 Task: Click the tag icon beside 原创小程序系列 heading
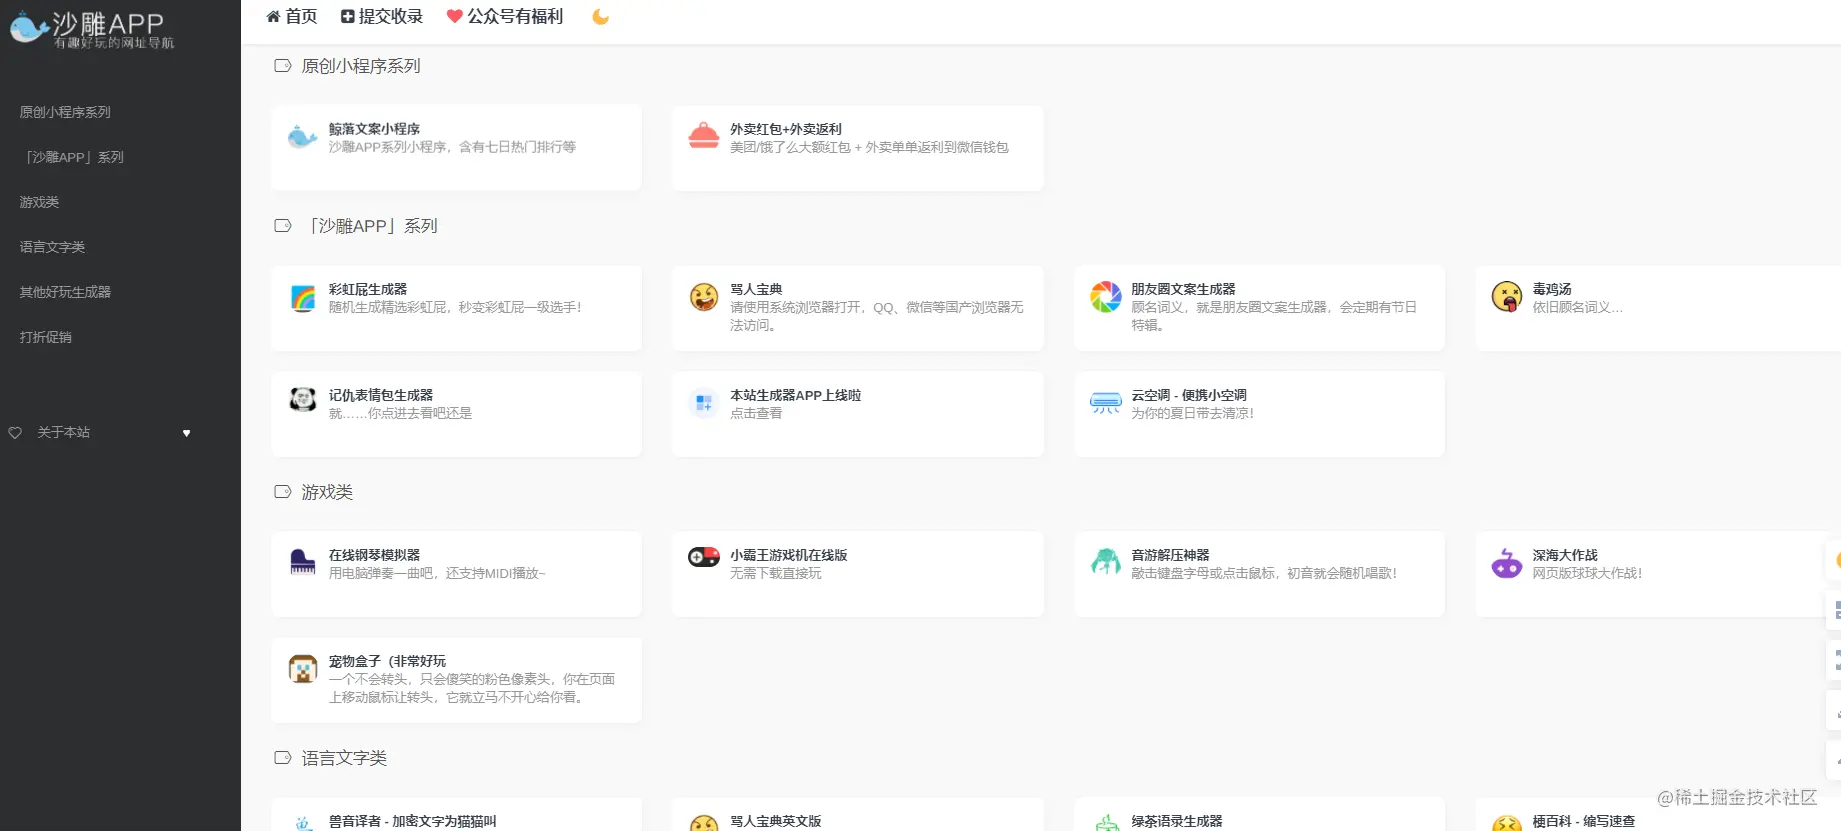coord(283,66)
